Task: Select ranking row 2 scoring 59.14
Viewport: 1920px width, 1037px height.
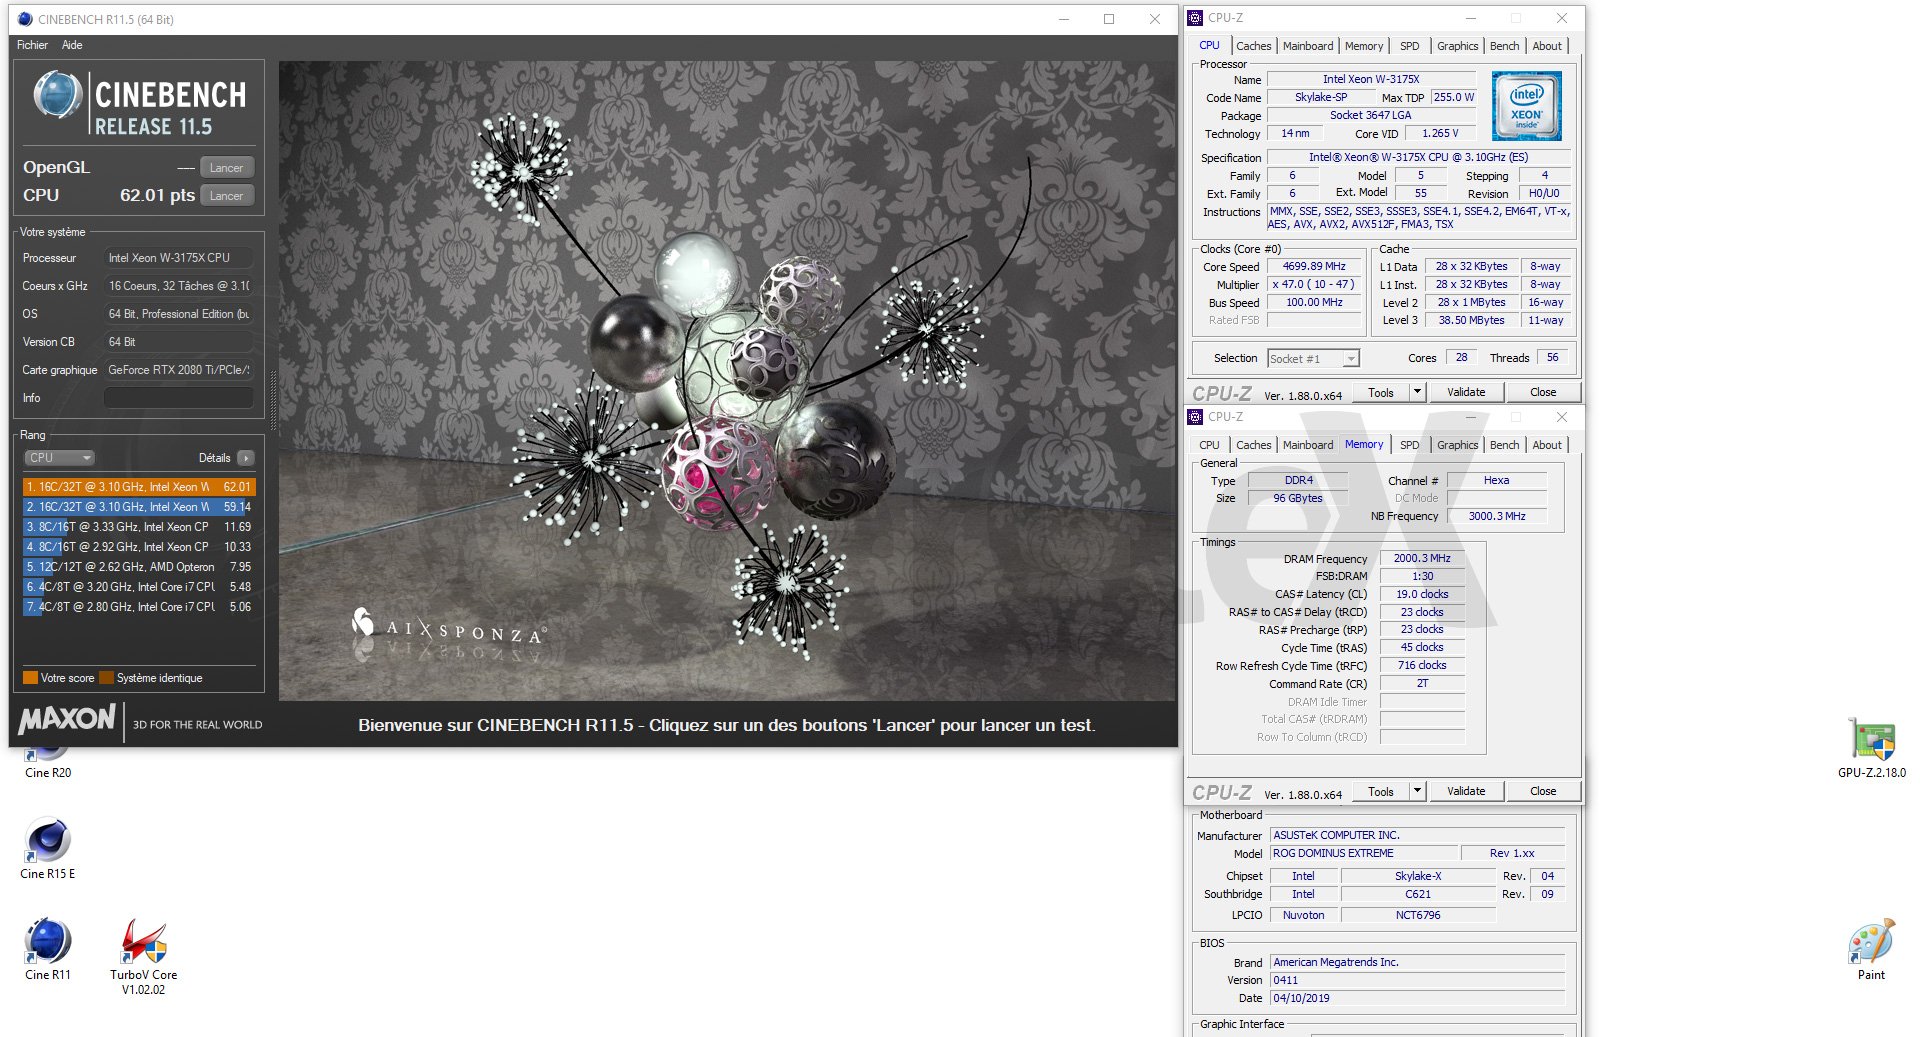Action: 139,507
